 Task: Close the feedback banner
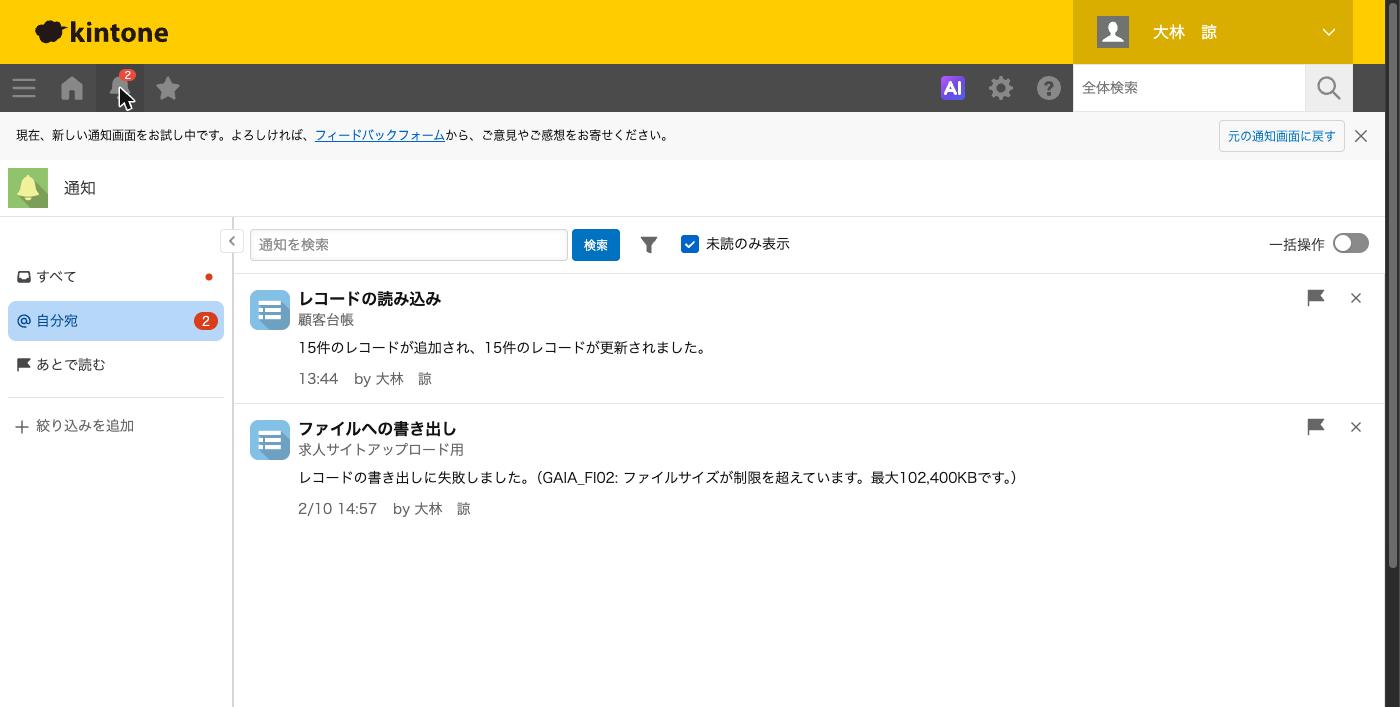(1361, 136)
